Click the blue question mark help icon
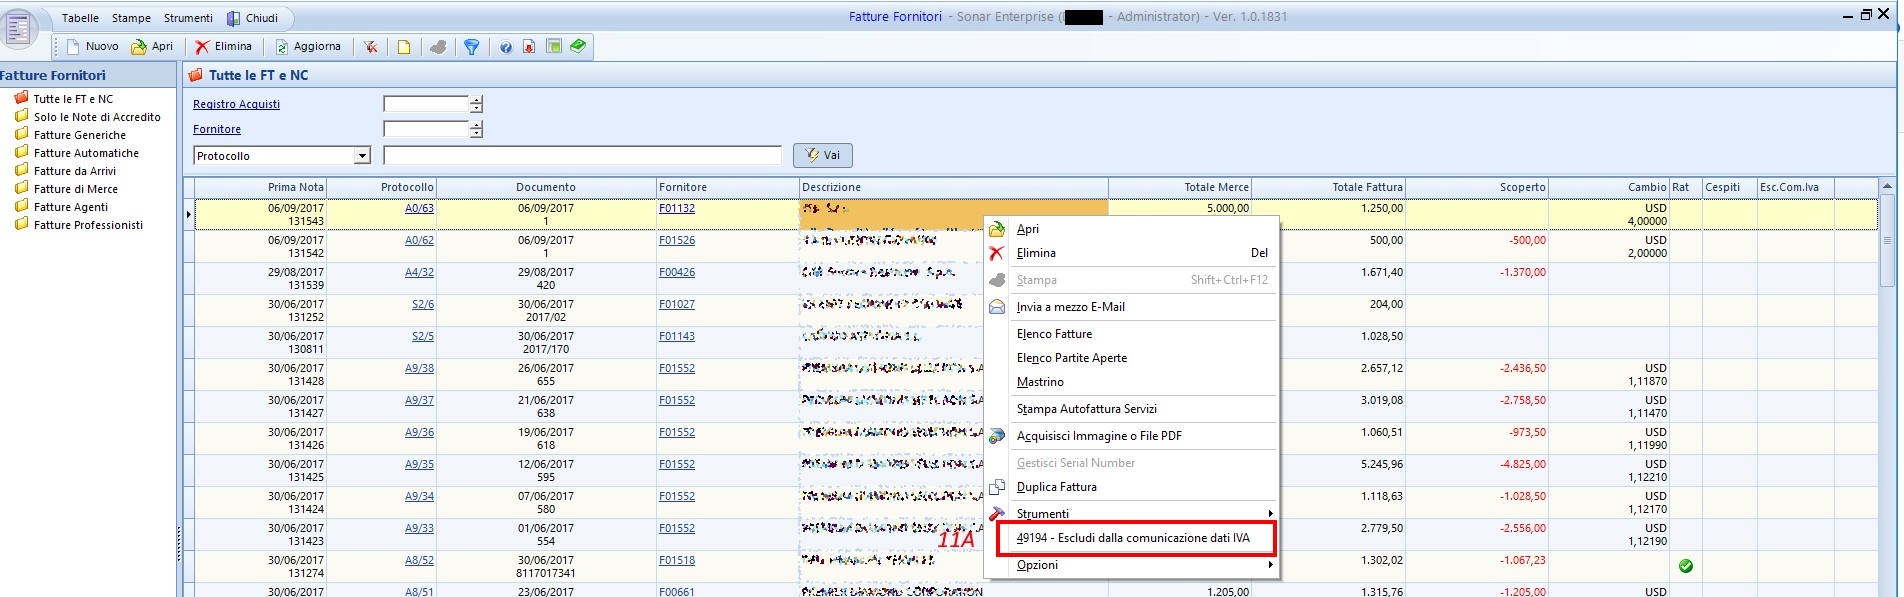 click(x=506, y=47)
